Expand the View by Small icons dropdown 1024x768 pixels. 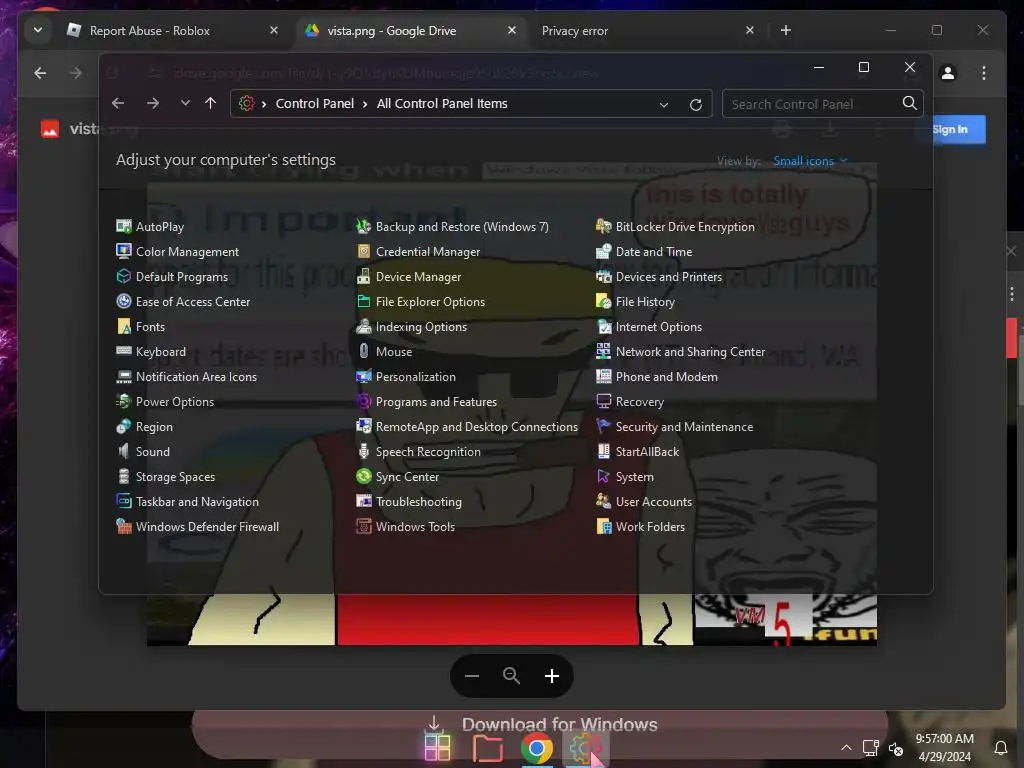point(810,161)
